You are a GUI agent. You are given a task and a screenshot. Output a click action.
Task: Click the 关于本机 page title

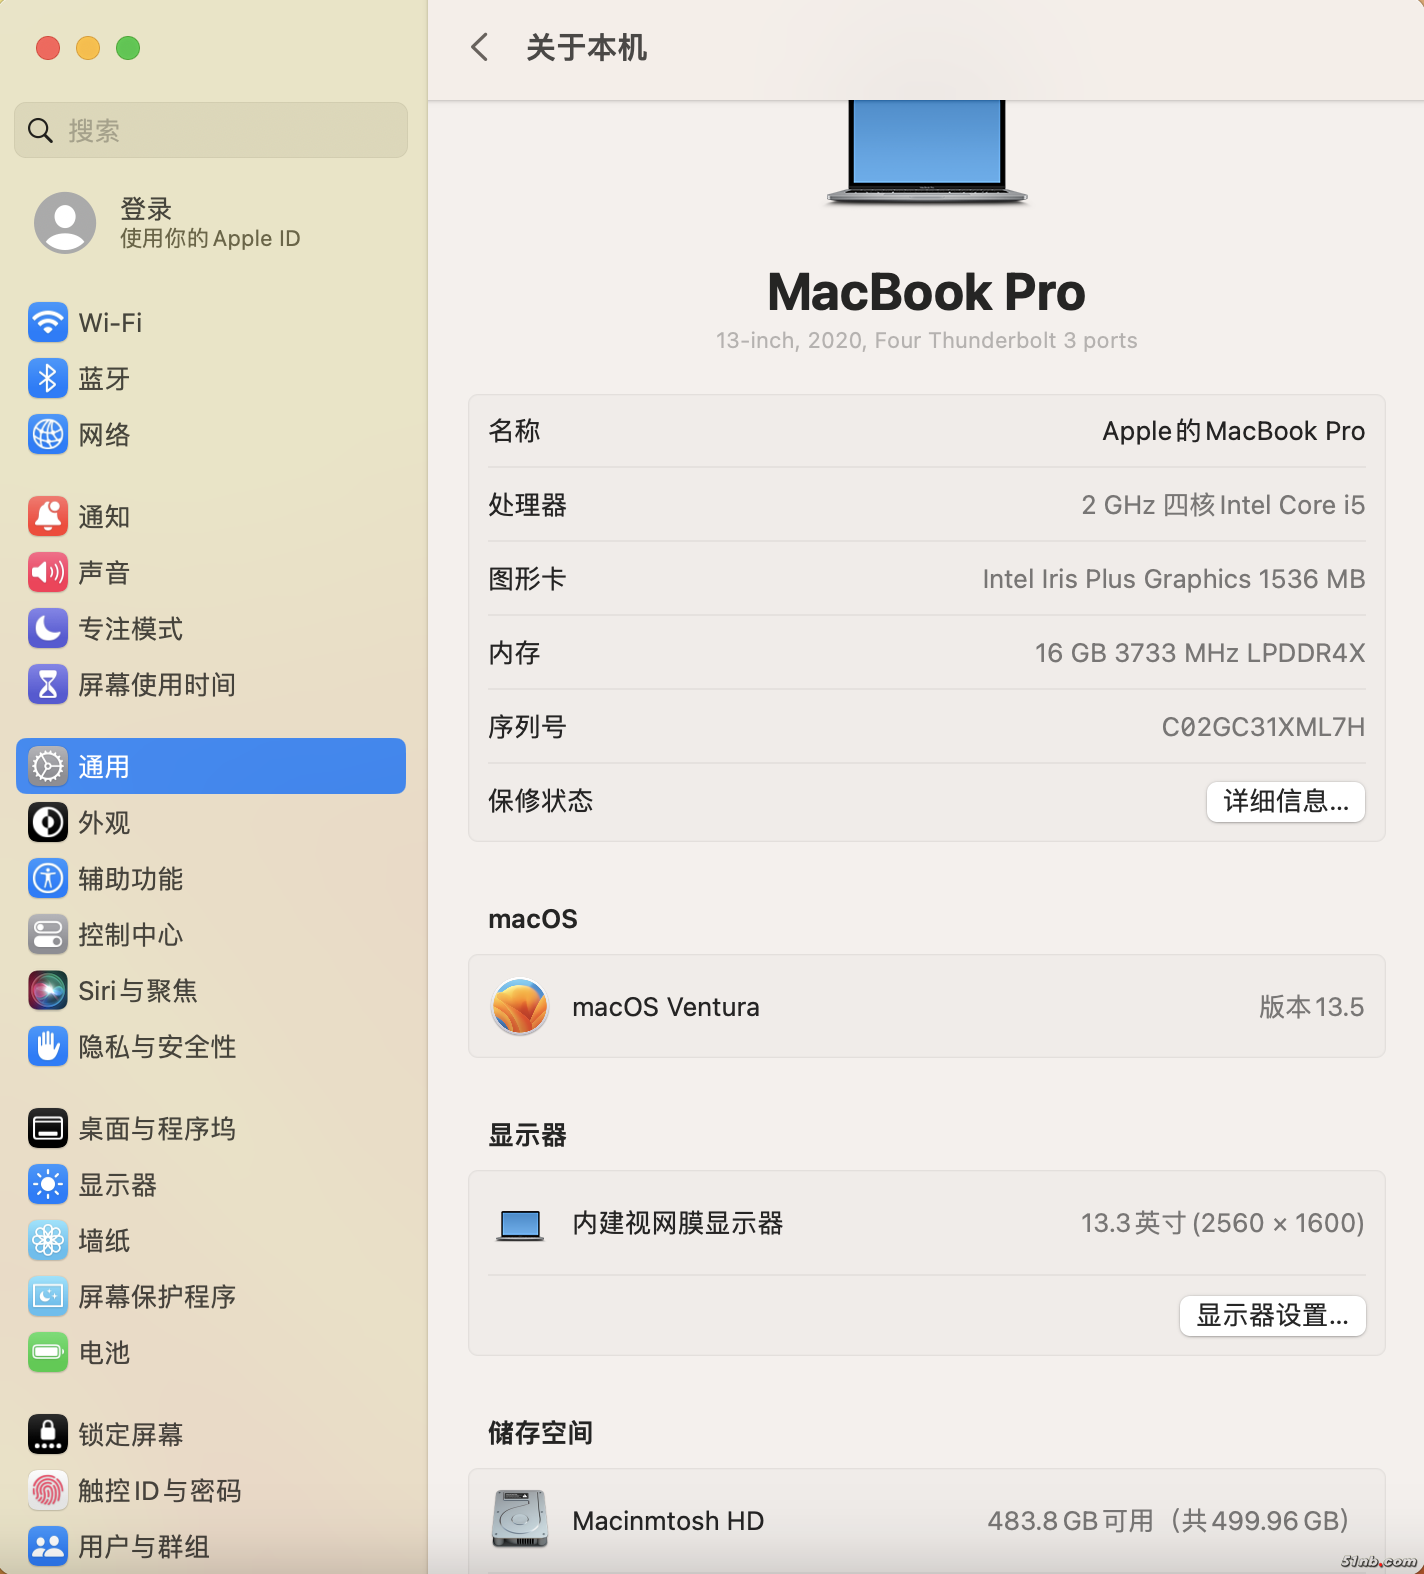[586, 47]
